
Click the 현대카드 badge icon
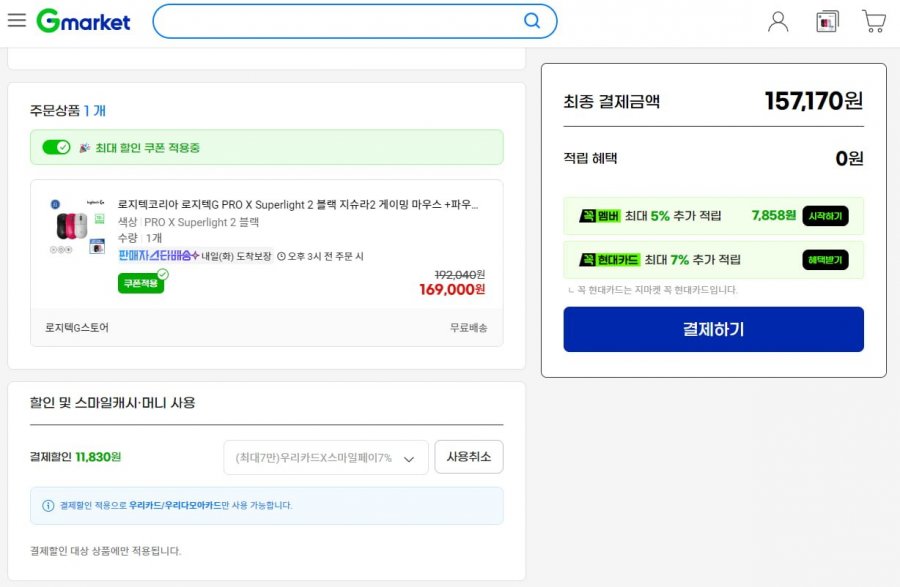pos(610,260)
